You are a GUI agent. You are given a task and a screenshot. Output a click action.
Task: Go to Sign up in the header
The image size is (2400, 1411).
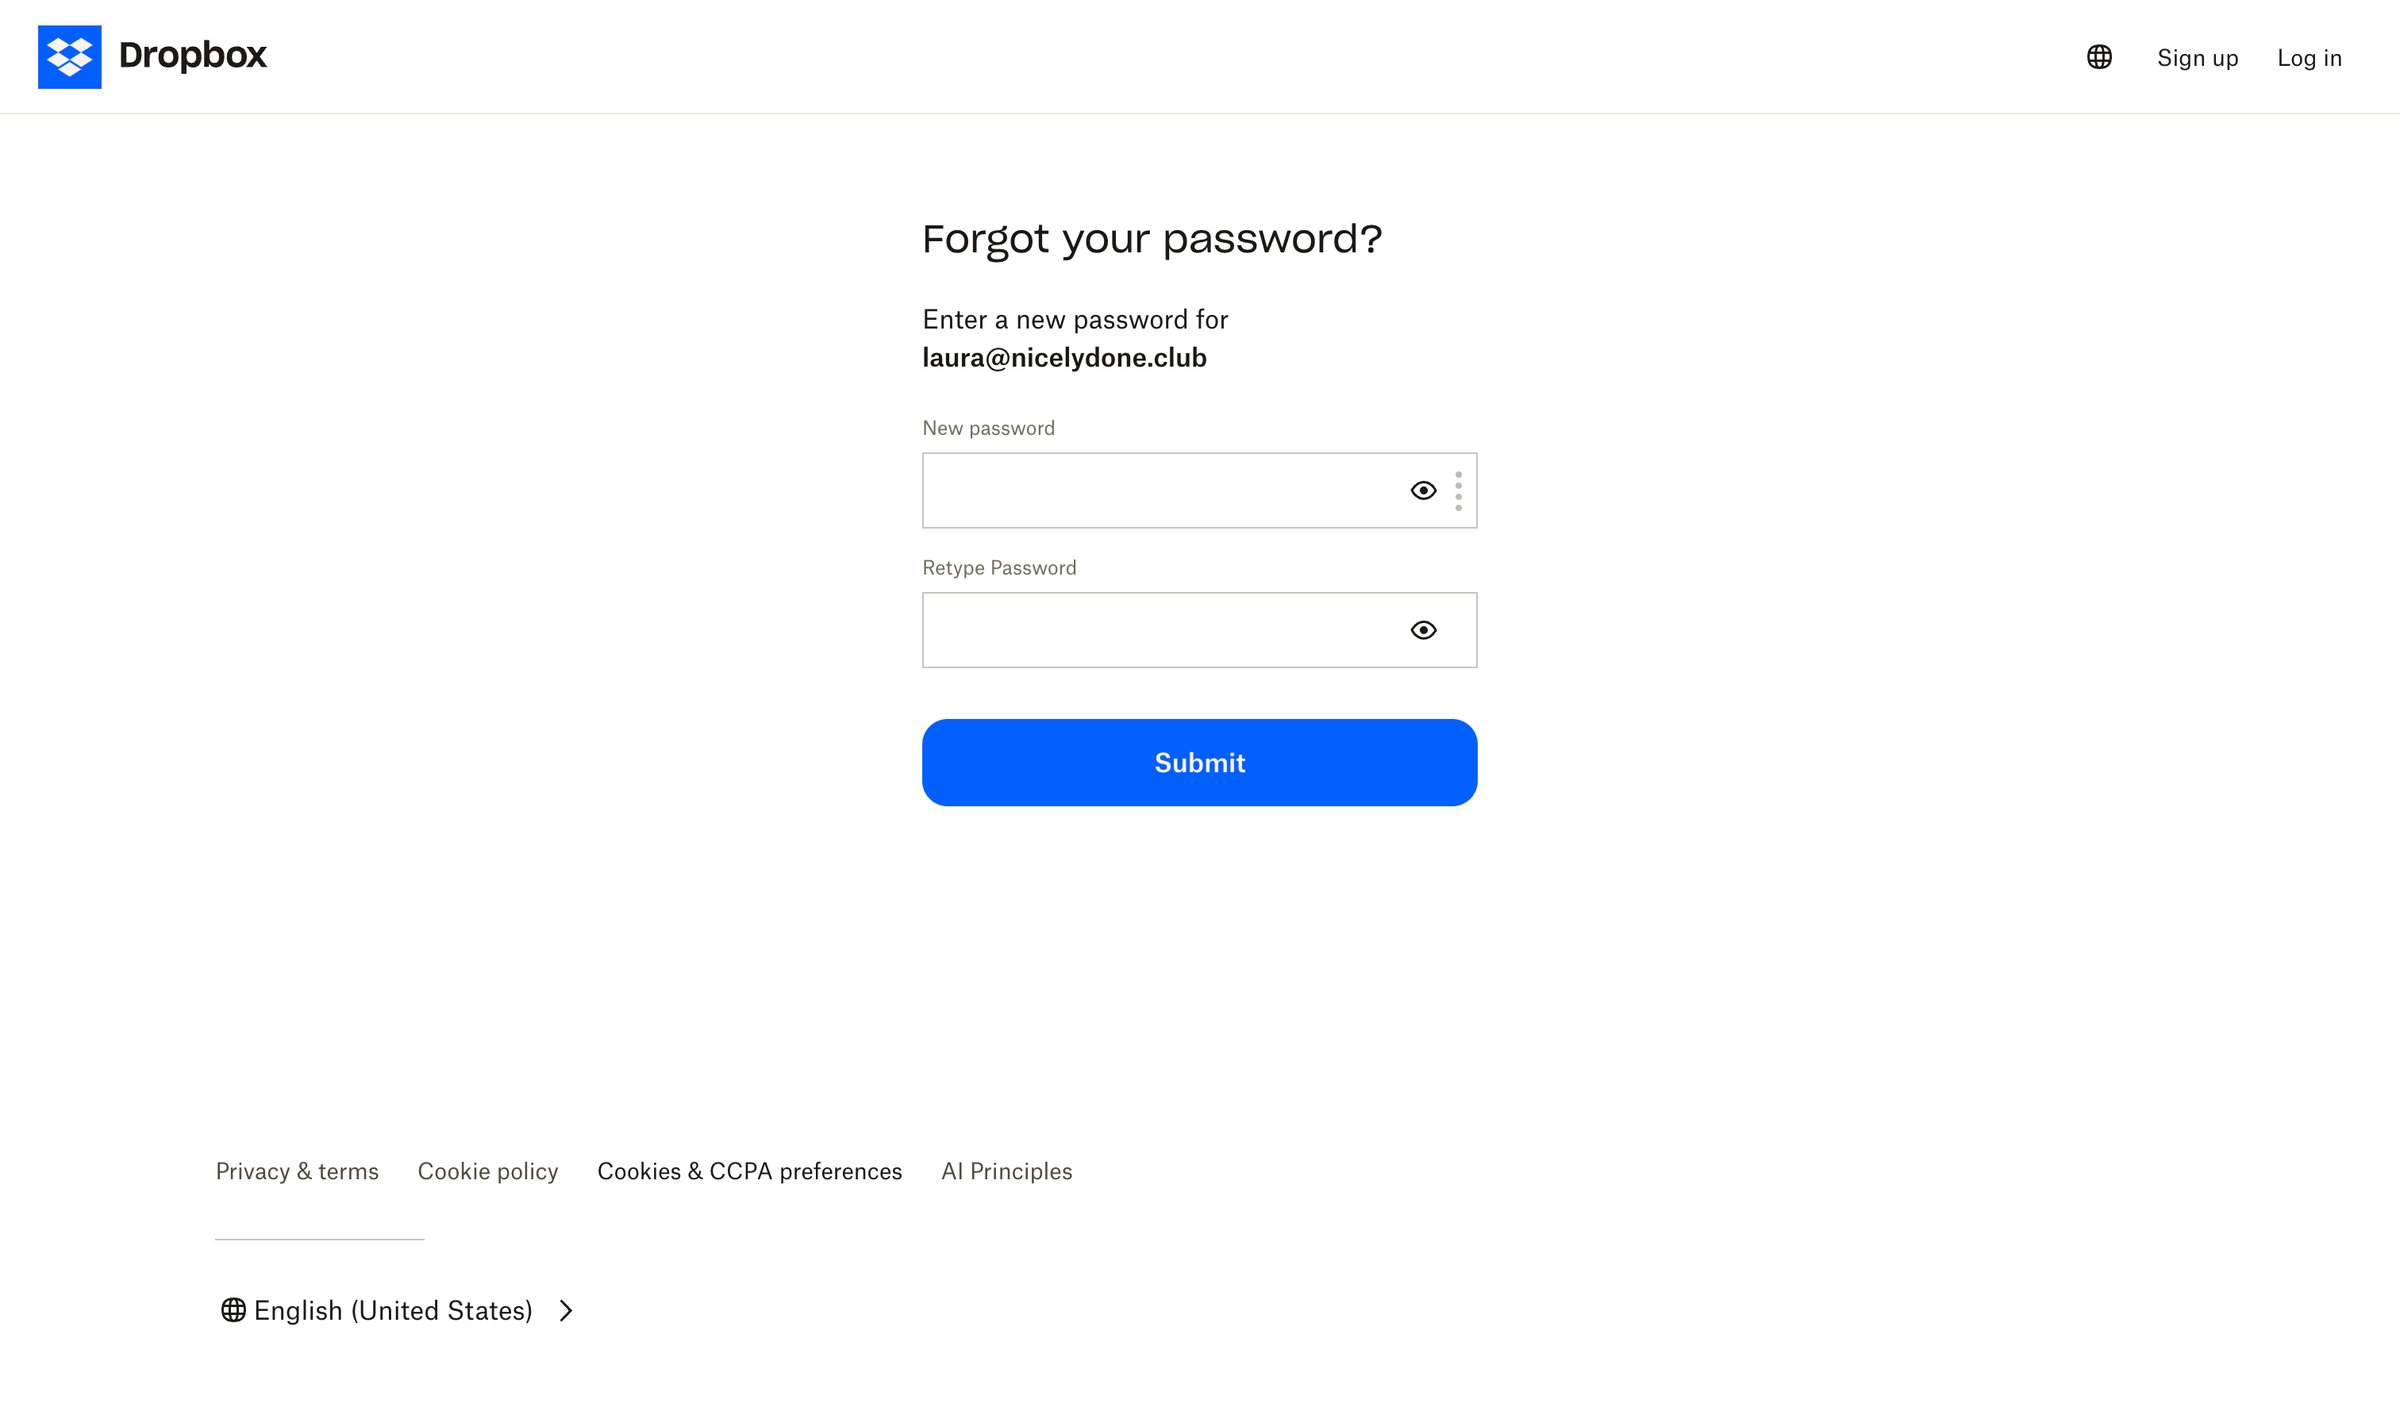(x=2197, y=58)
